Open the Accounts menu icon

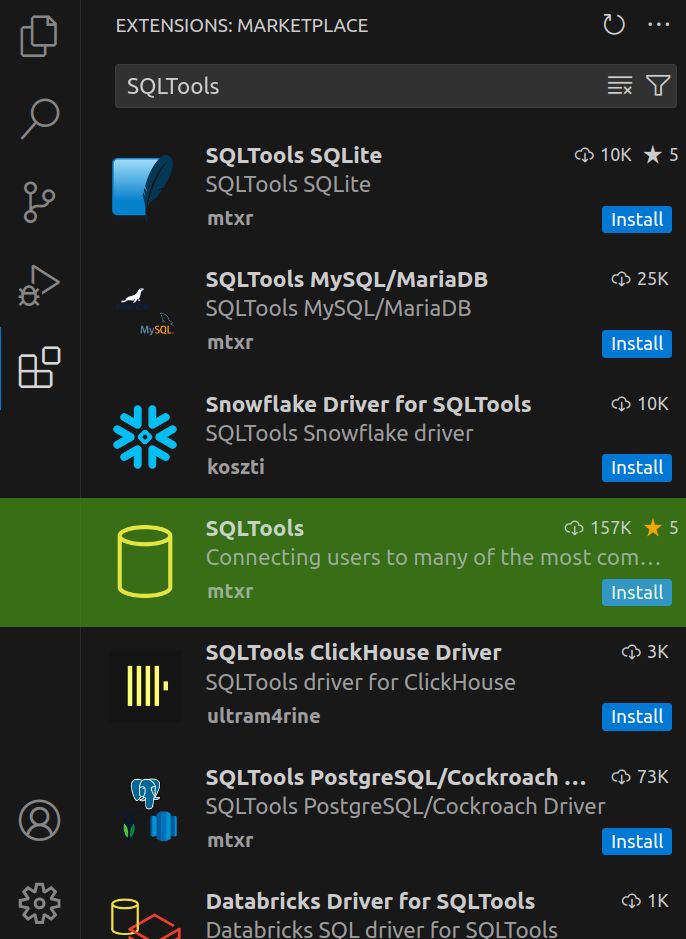(40, 820)
